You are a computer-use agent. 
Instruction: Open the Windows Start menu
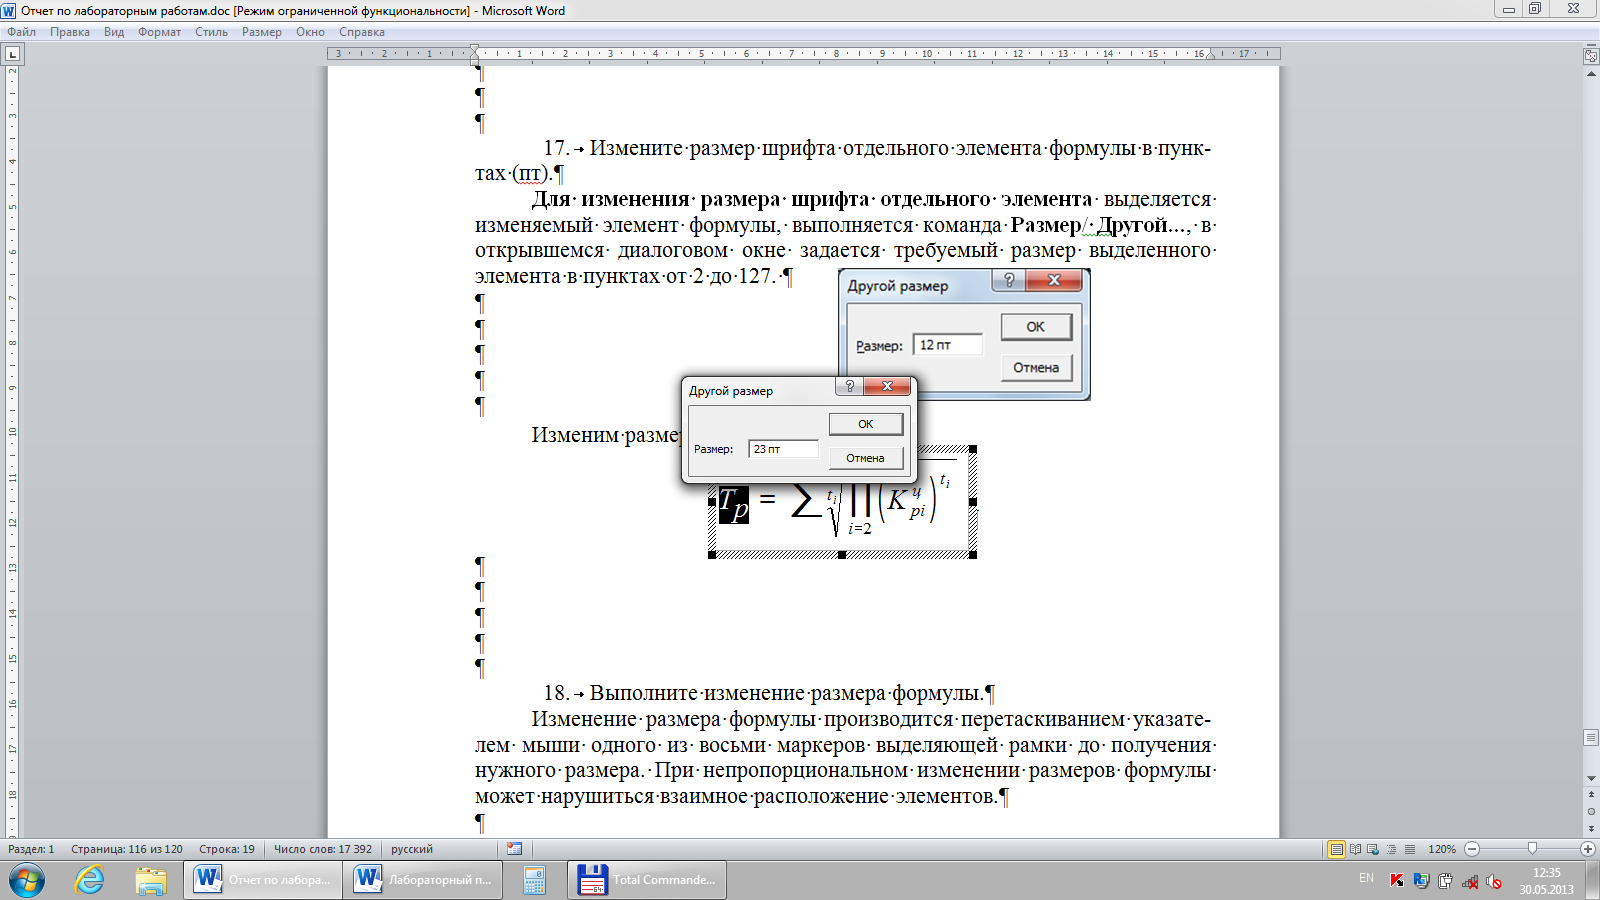pos(27,880)
